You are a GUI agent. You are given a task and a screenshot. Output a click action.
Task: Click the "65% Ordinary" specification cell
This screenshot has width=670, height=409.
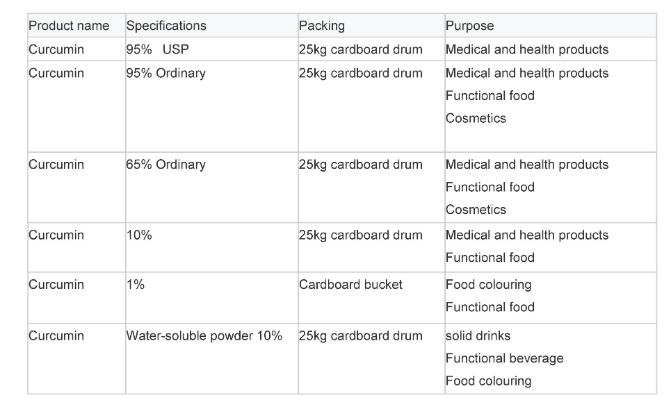point(165,164)
